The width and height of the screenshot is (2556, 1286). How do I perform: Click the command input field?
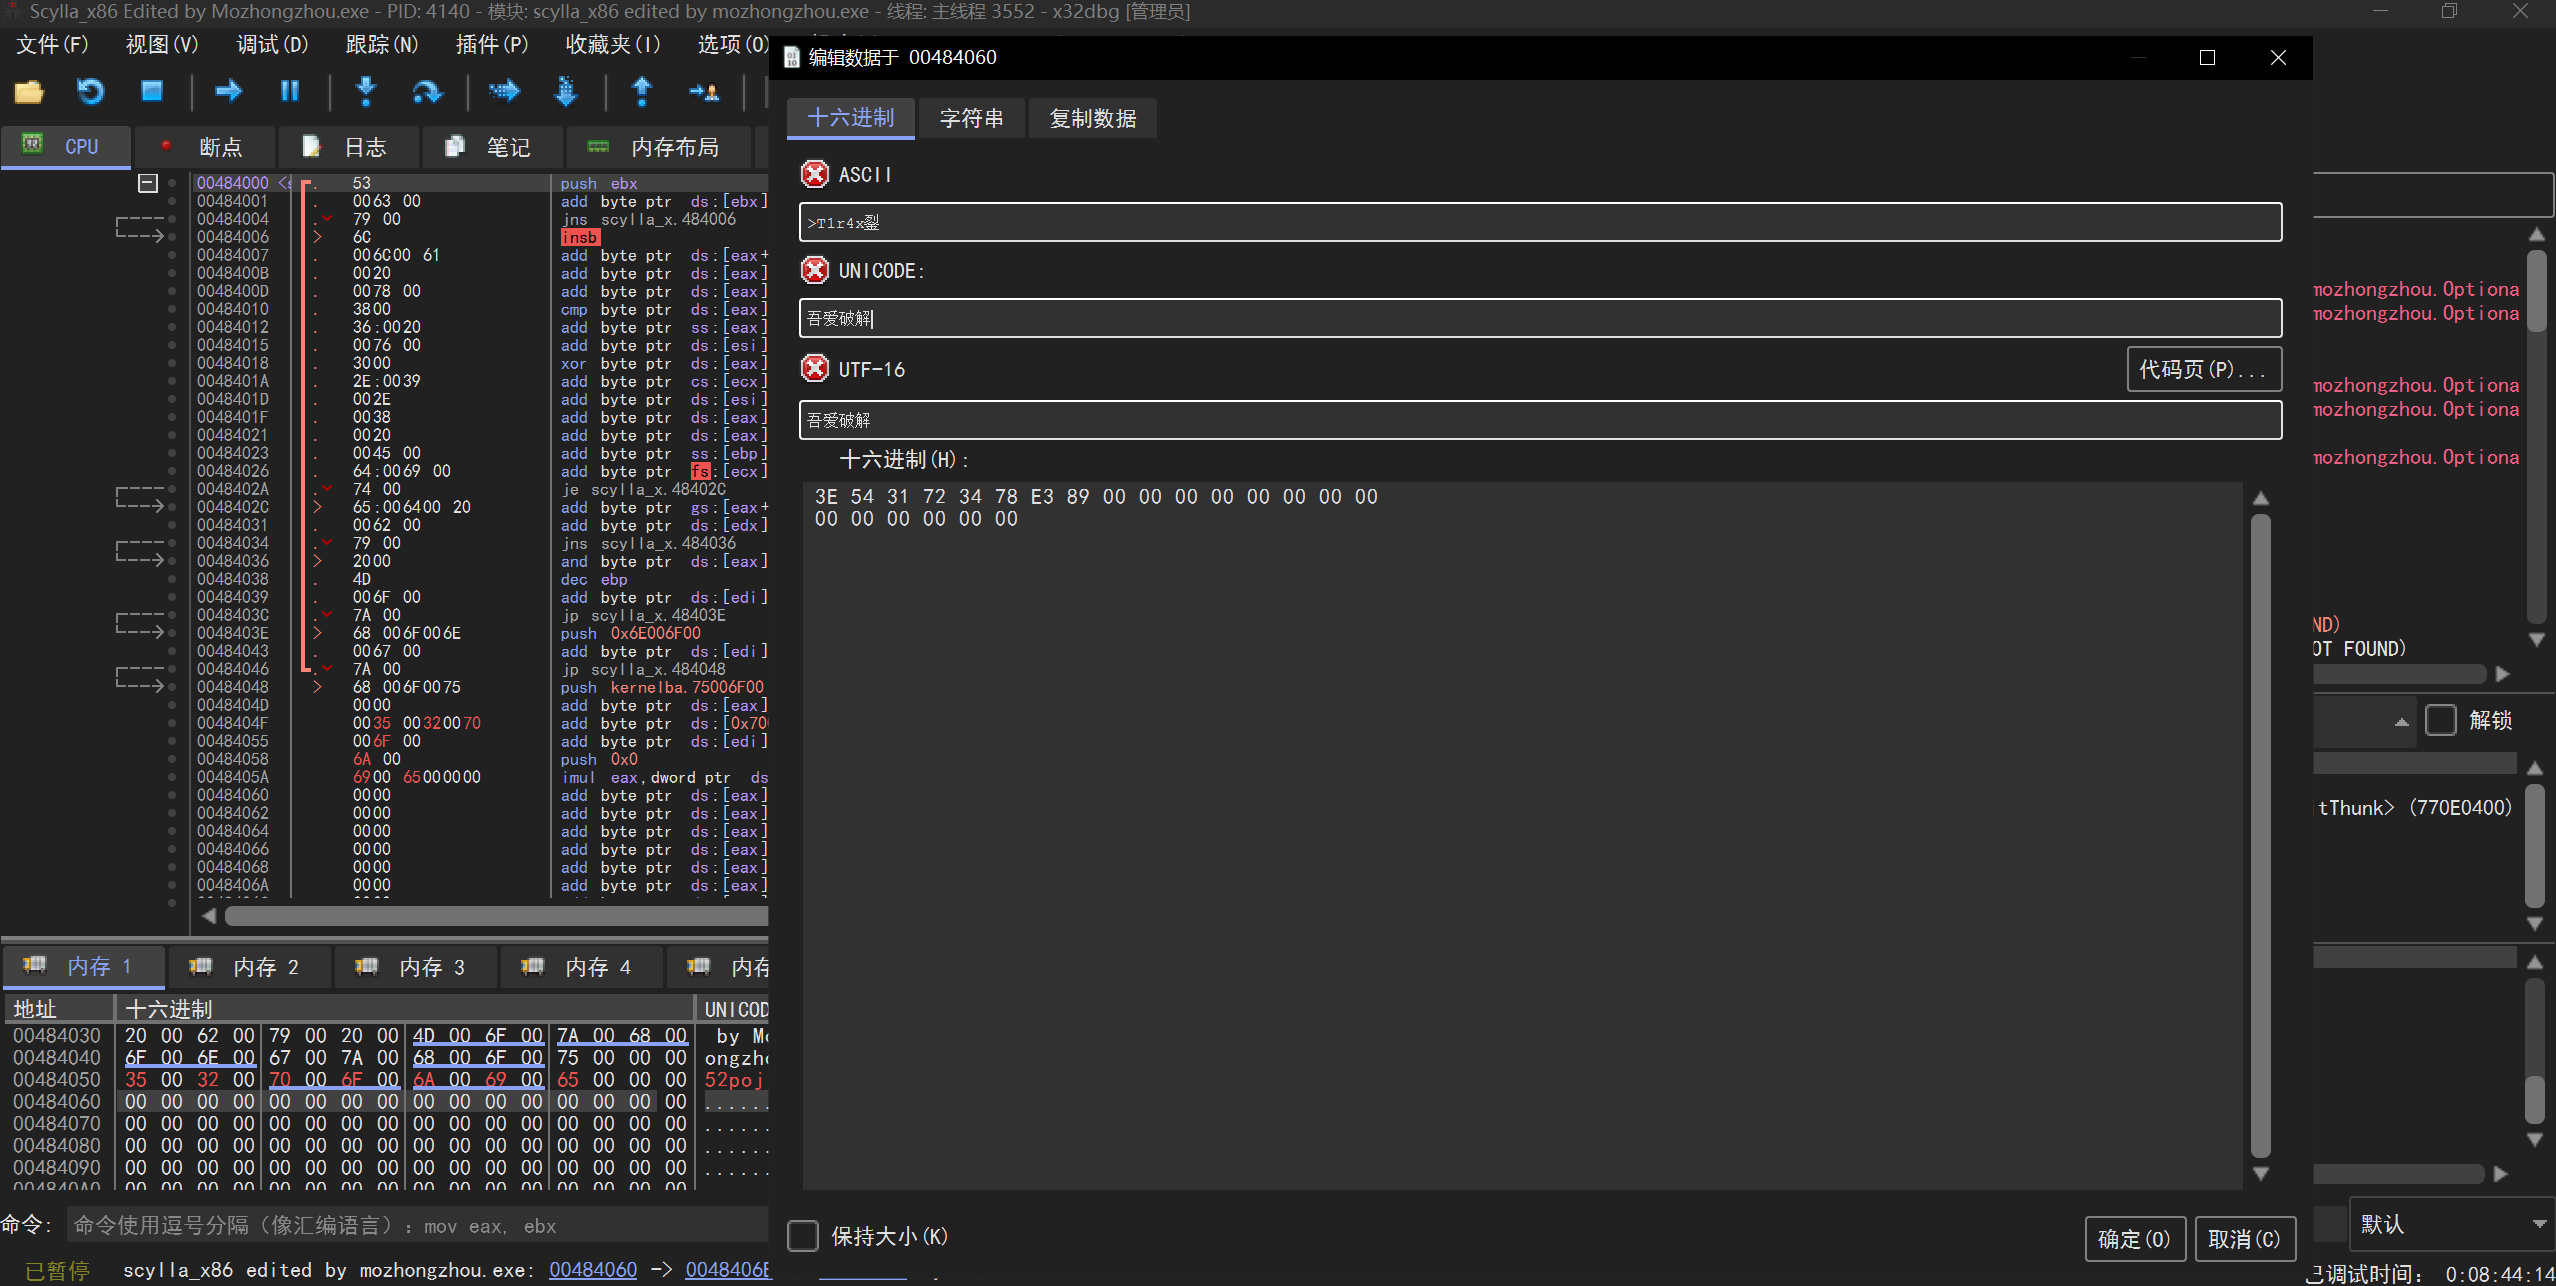click(x=418, y=1226)
